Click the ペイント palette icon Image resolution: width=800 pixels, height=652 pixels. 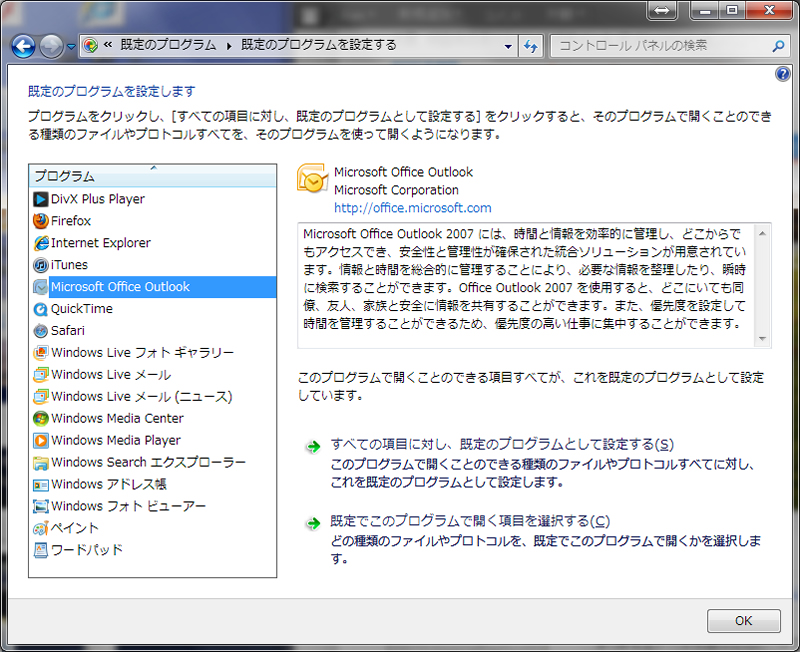pyautogui.click(x=40, y=528)
